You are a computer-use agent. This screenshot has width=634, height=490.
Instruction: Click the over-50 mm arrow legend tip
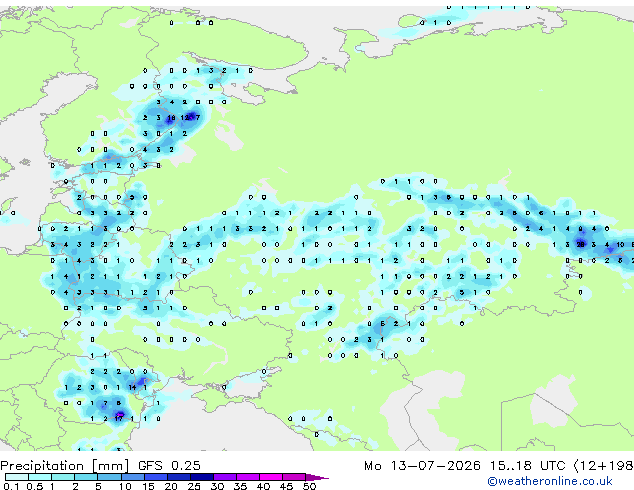click(317, 477)
